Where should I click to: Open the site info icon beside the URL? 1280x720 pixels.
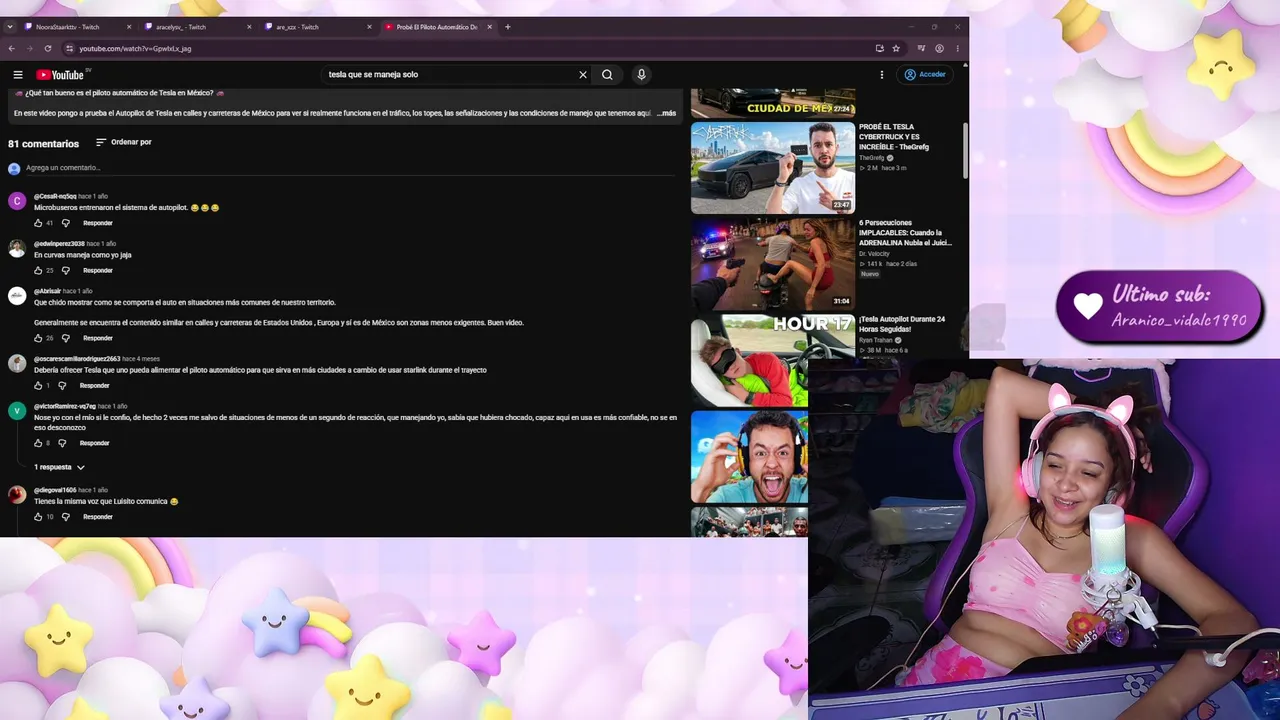(69, 48)
